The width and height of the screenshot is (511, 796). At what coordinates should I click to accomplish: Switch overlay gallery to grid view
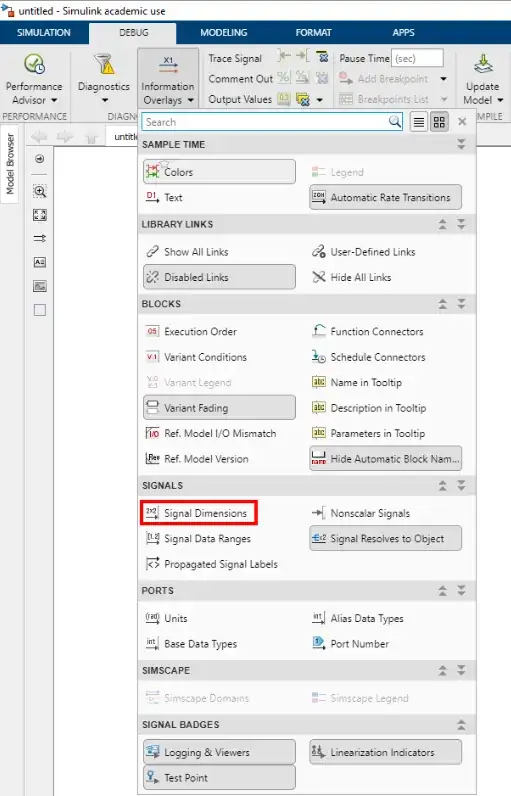point(439,122)
